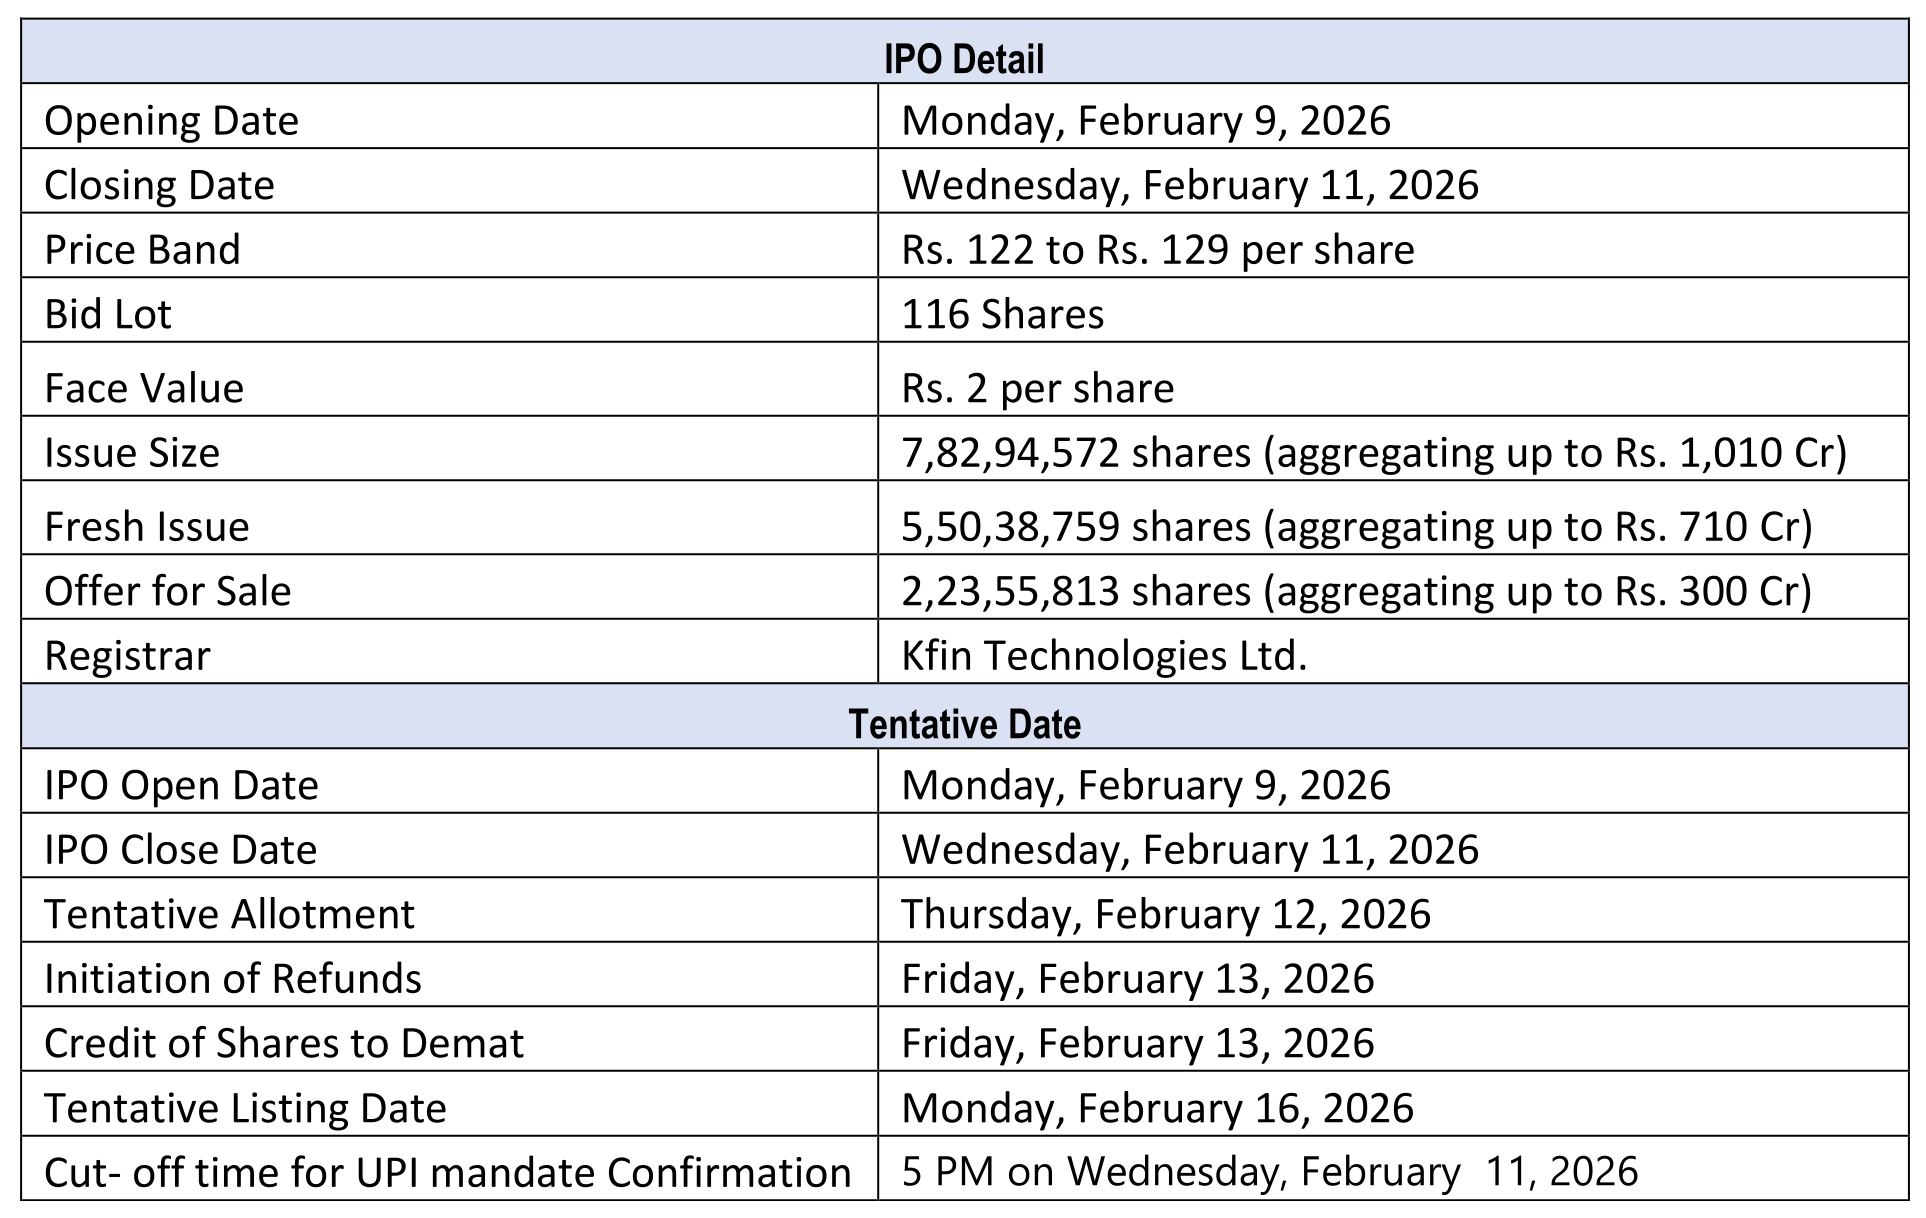Select the Closing Date label cell
The image size is (1926, 1218).
coord(159,186)
